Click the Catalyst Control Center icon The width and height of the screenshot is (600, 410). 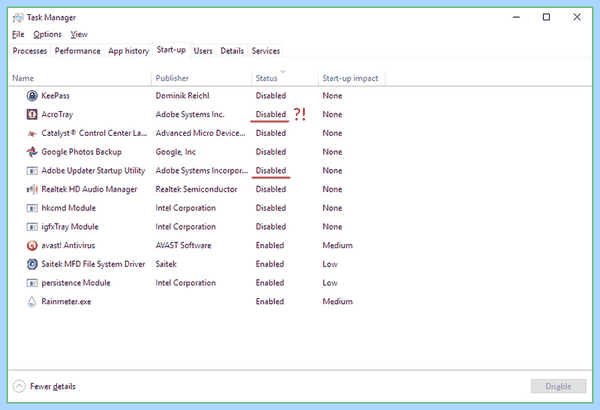click(32, 133)
